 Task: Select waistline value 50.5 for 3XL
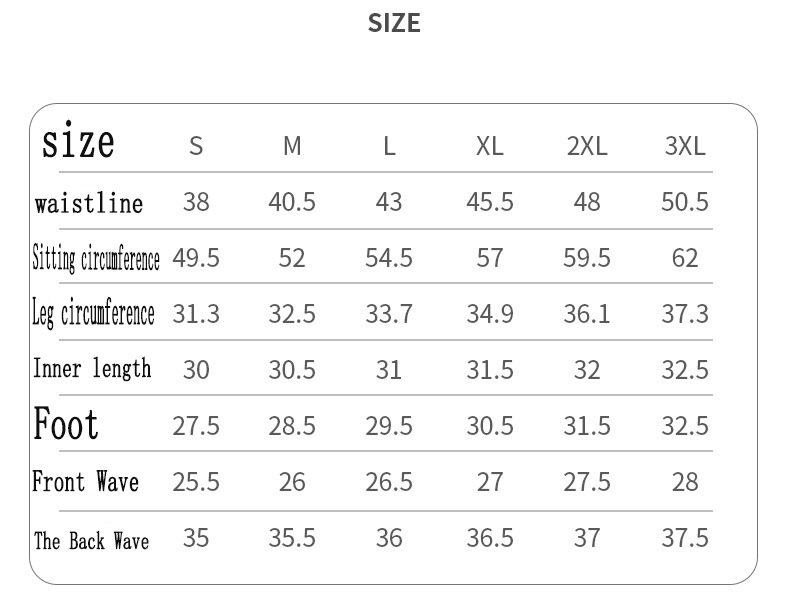coord(685,202)
